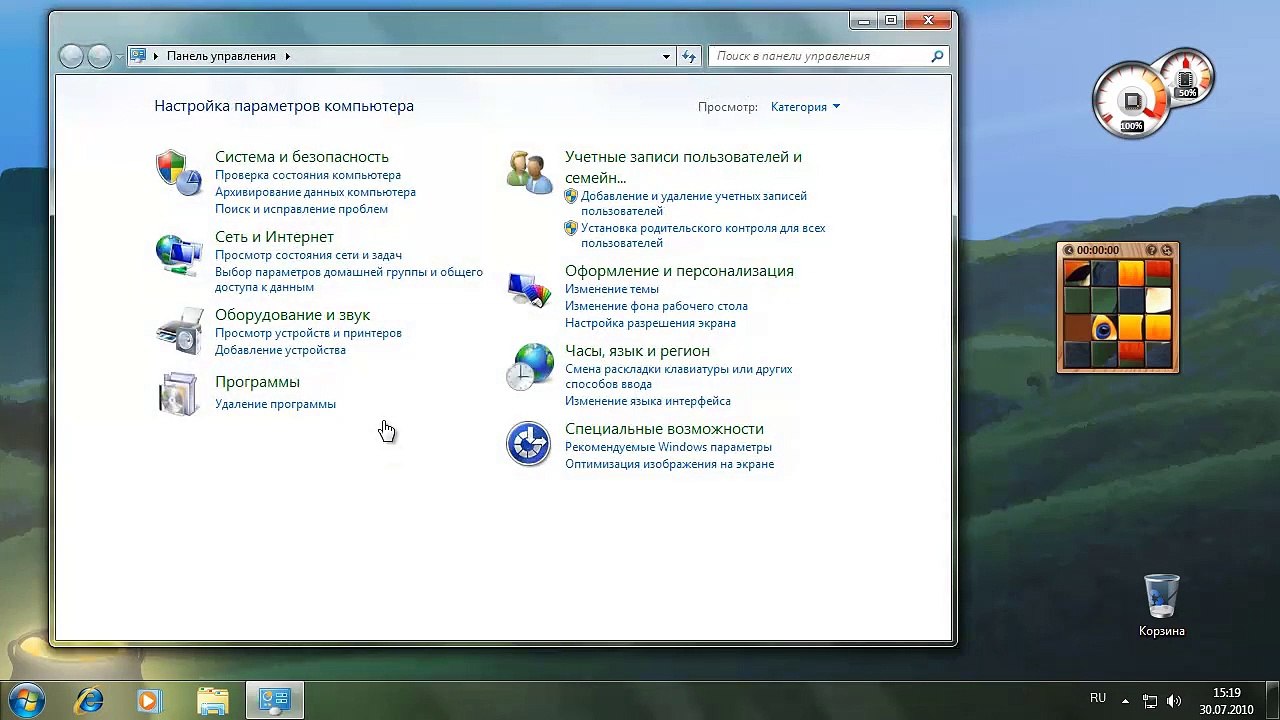1280x720 pixels.
Task: Click the RU language indicator in the taskbar
Action: click(x=1098, y=698)
